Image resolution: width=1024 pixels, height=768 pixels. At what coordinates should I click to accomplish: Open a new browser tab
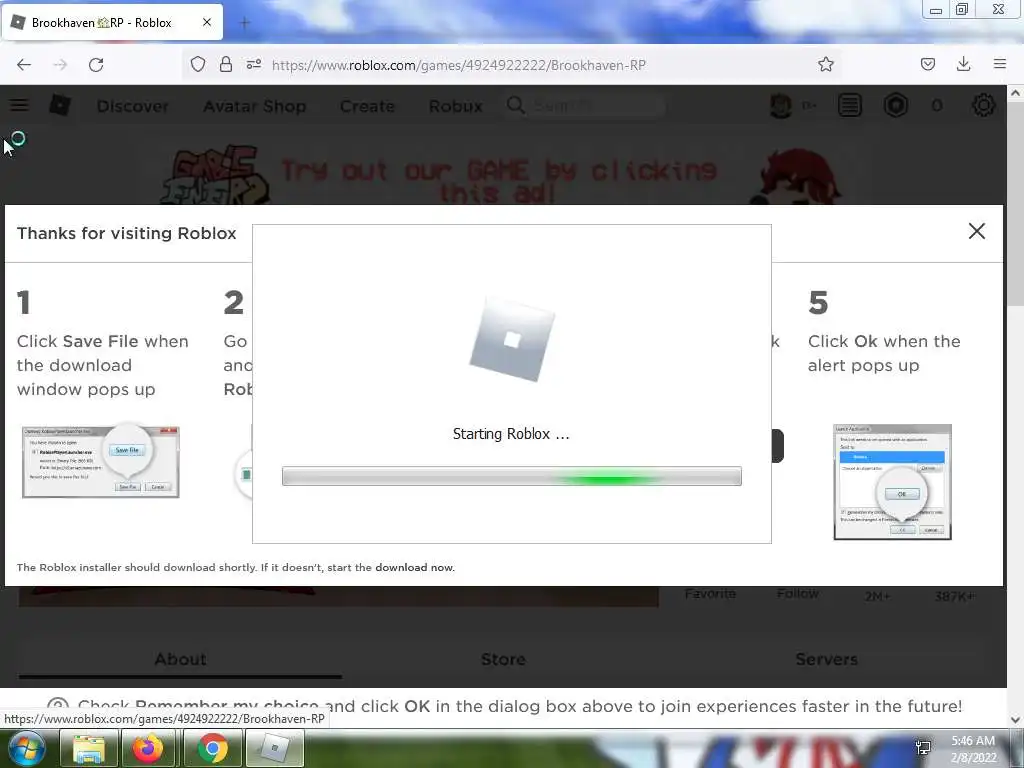[x=245, y=23]
